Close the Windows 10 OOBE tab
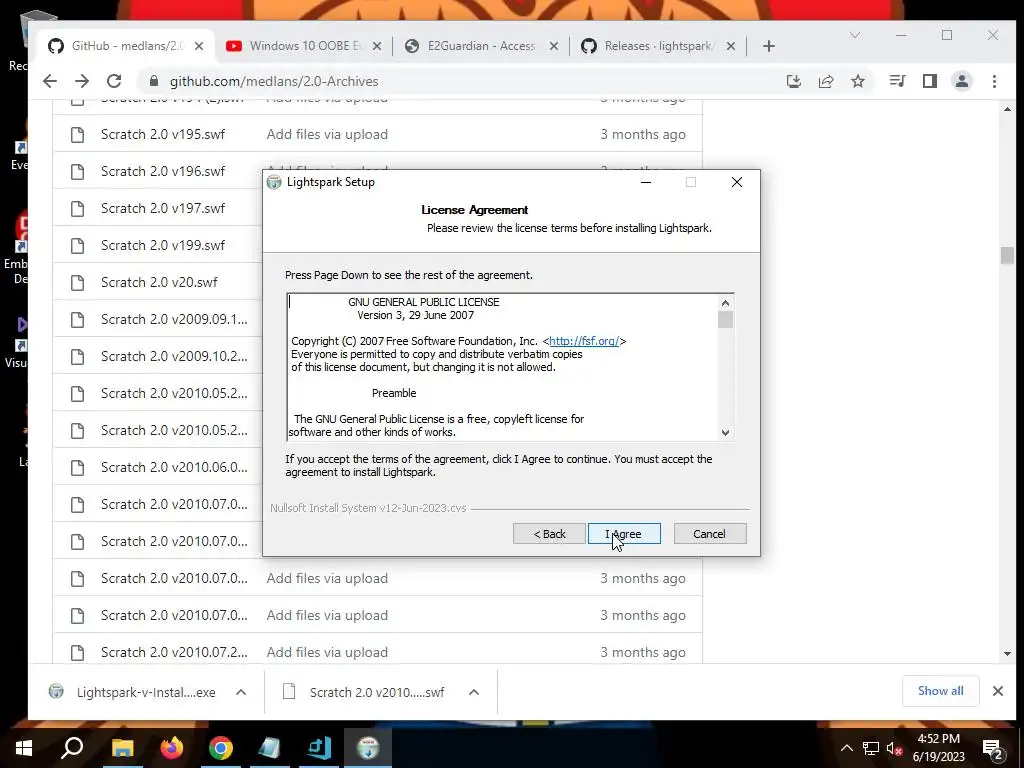 [377, 46]
